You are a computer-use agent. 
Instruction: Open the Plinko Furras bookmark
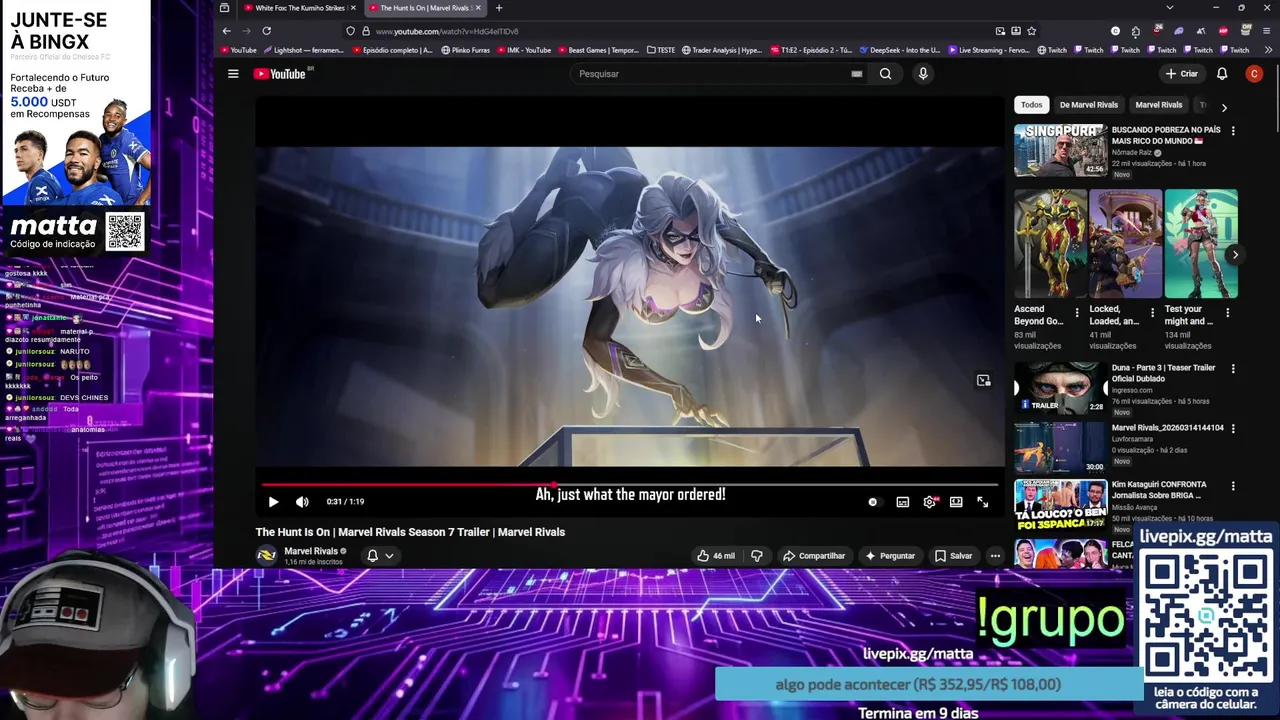465,50
